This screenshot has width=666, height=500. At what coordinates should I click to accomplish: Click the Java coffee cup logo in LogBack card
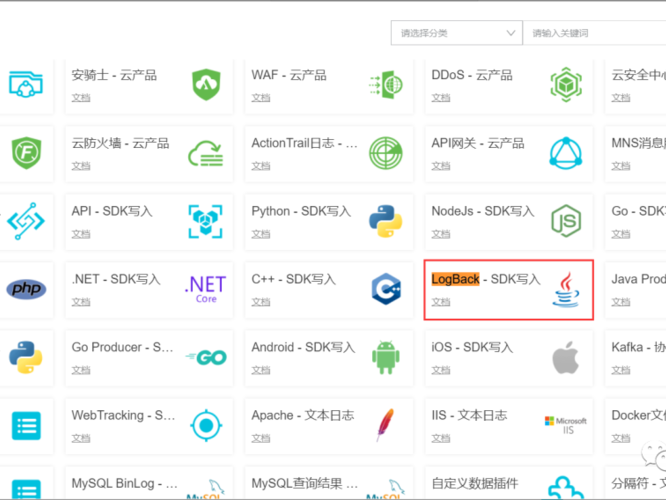pyautogui.click(x=566, y=289)
